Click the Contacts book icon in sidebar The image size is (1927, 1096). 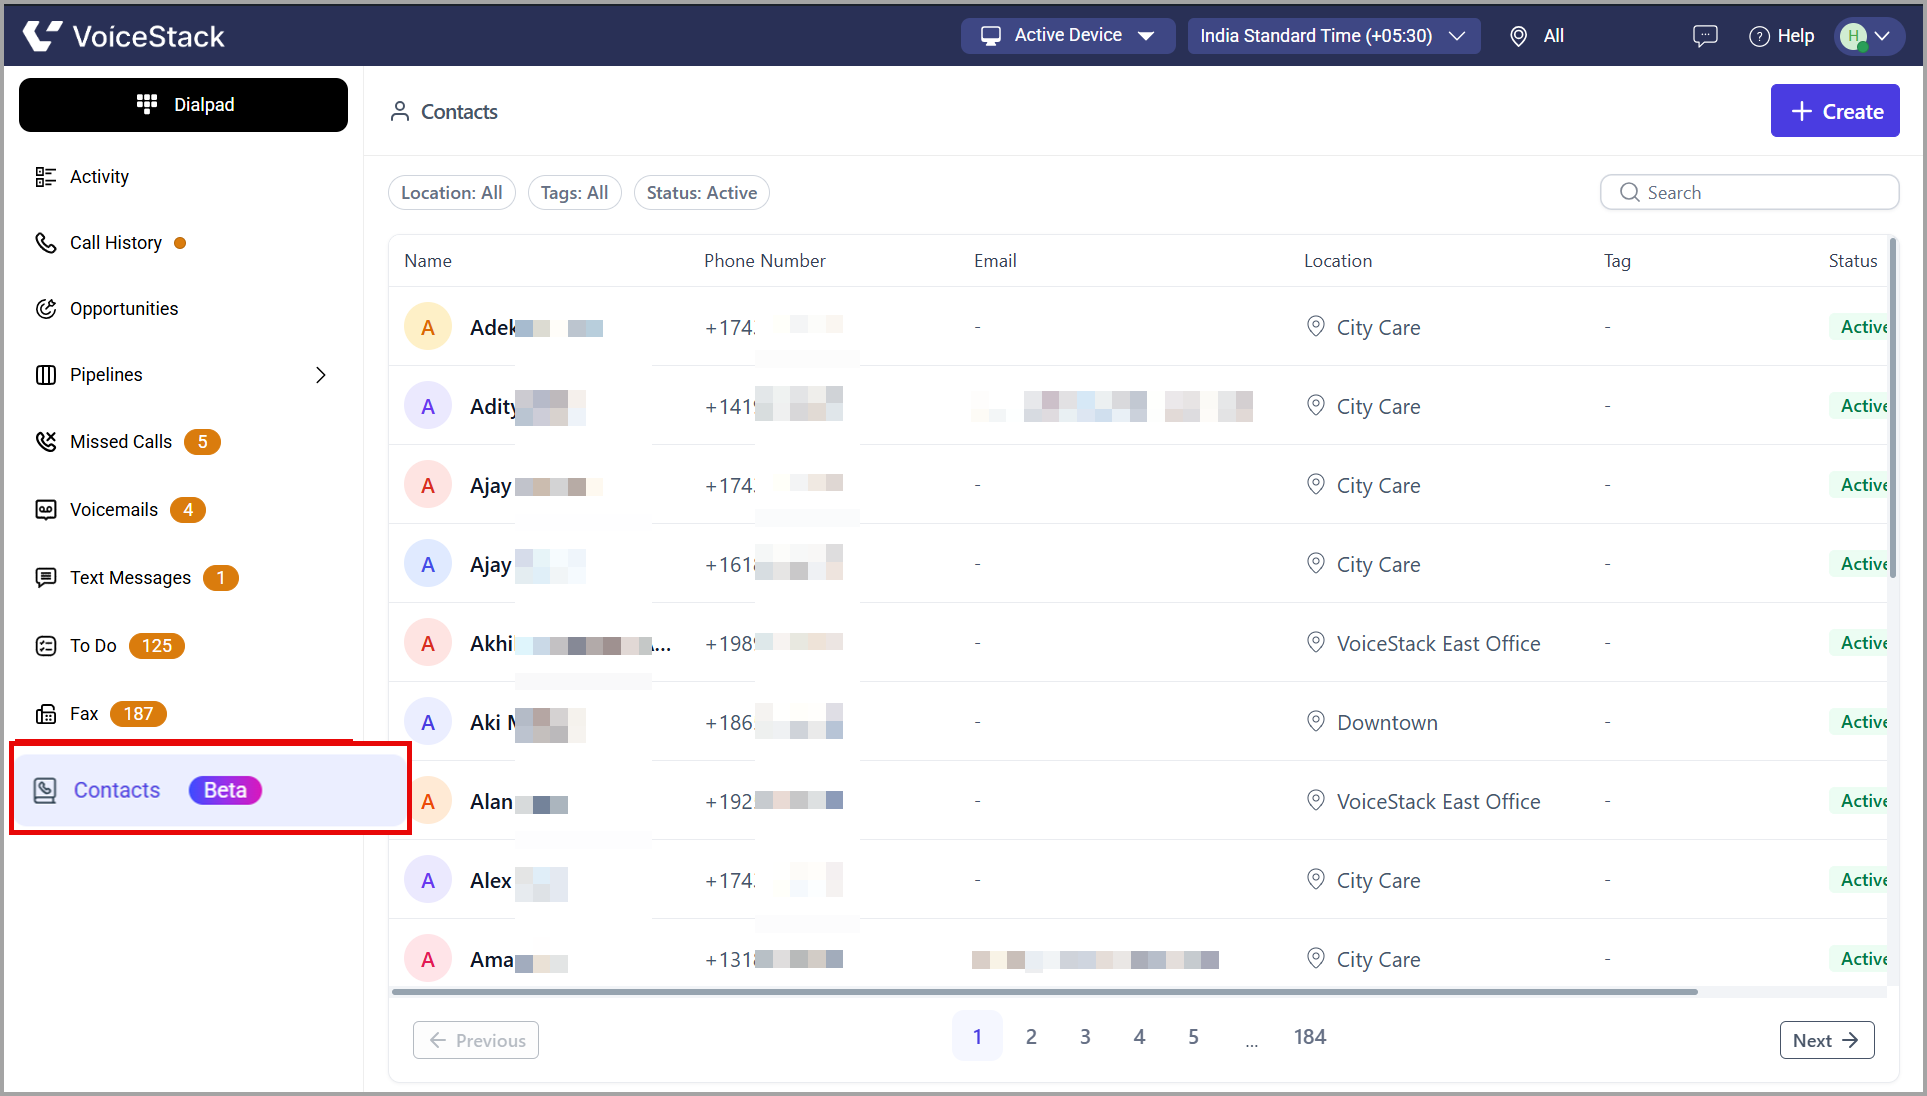45,791
